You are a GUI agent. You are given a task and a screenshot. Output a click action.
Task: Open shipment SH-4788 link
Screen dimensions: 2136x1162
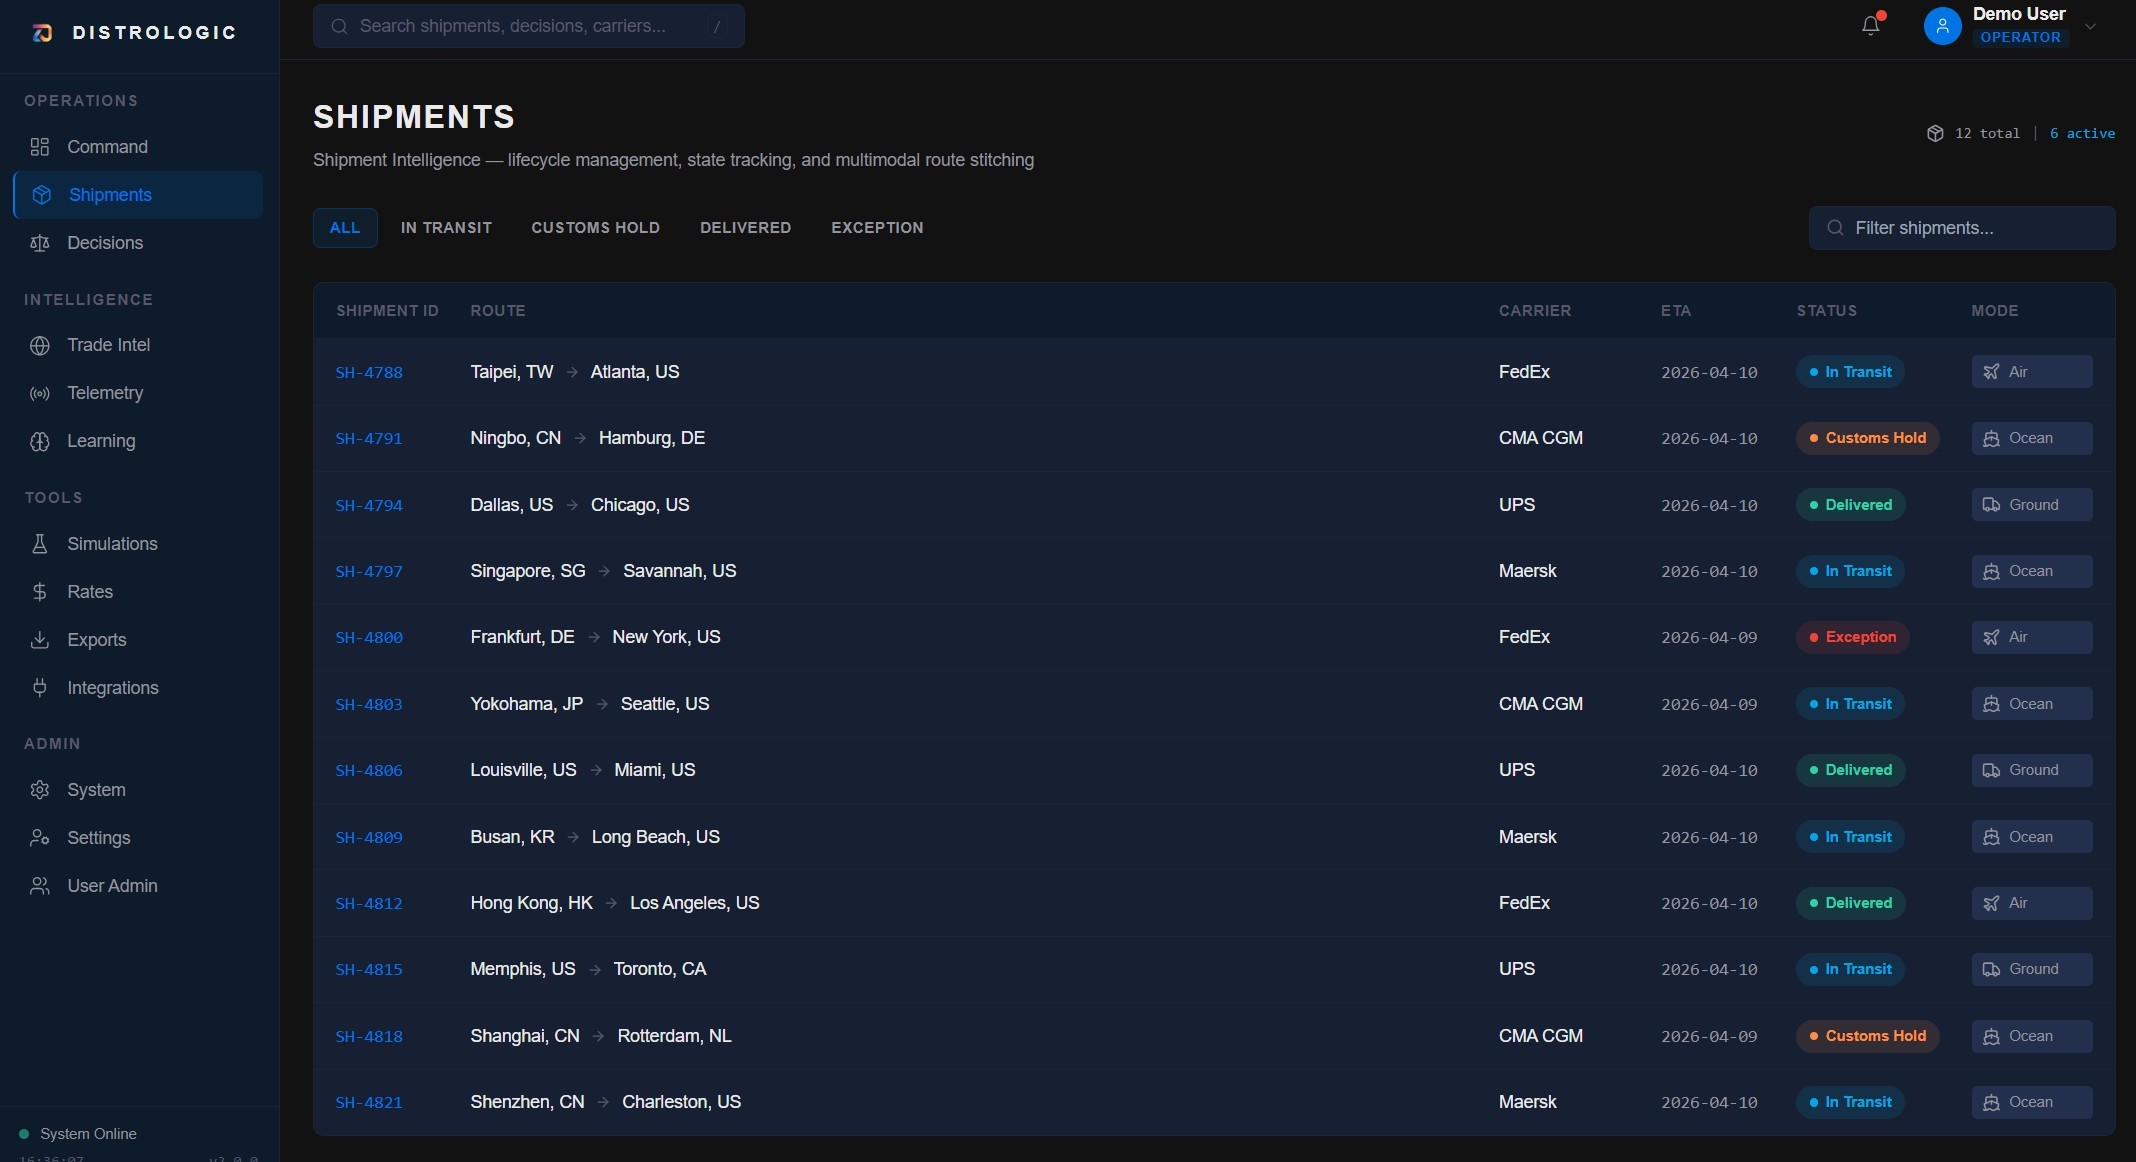369,372
